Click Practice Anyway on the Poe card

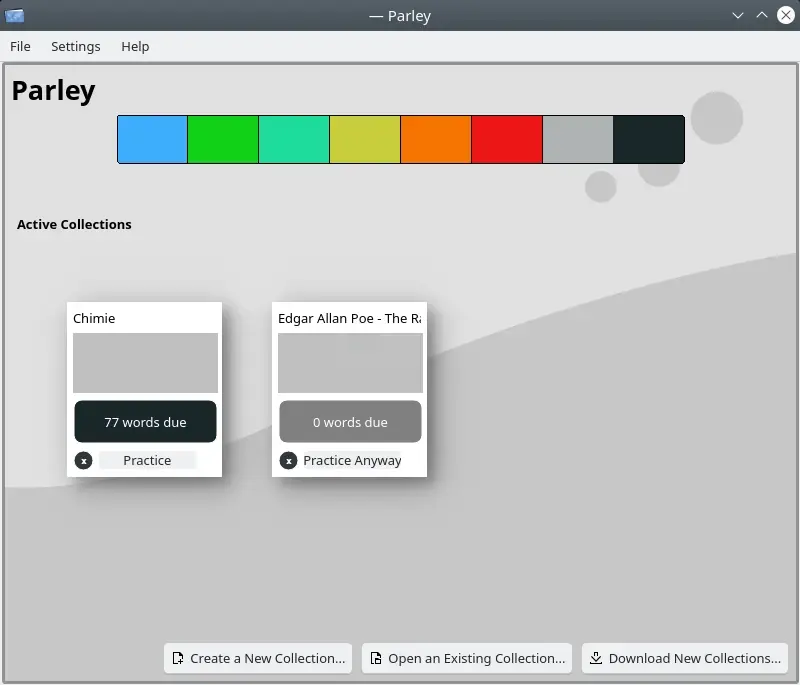[x=352, y=461]
